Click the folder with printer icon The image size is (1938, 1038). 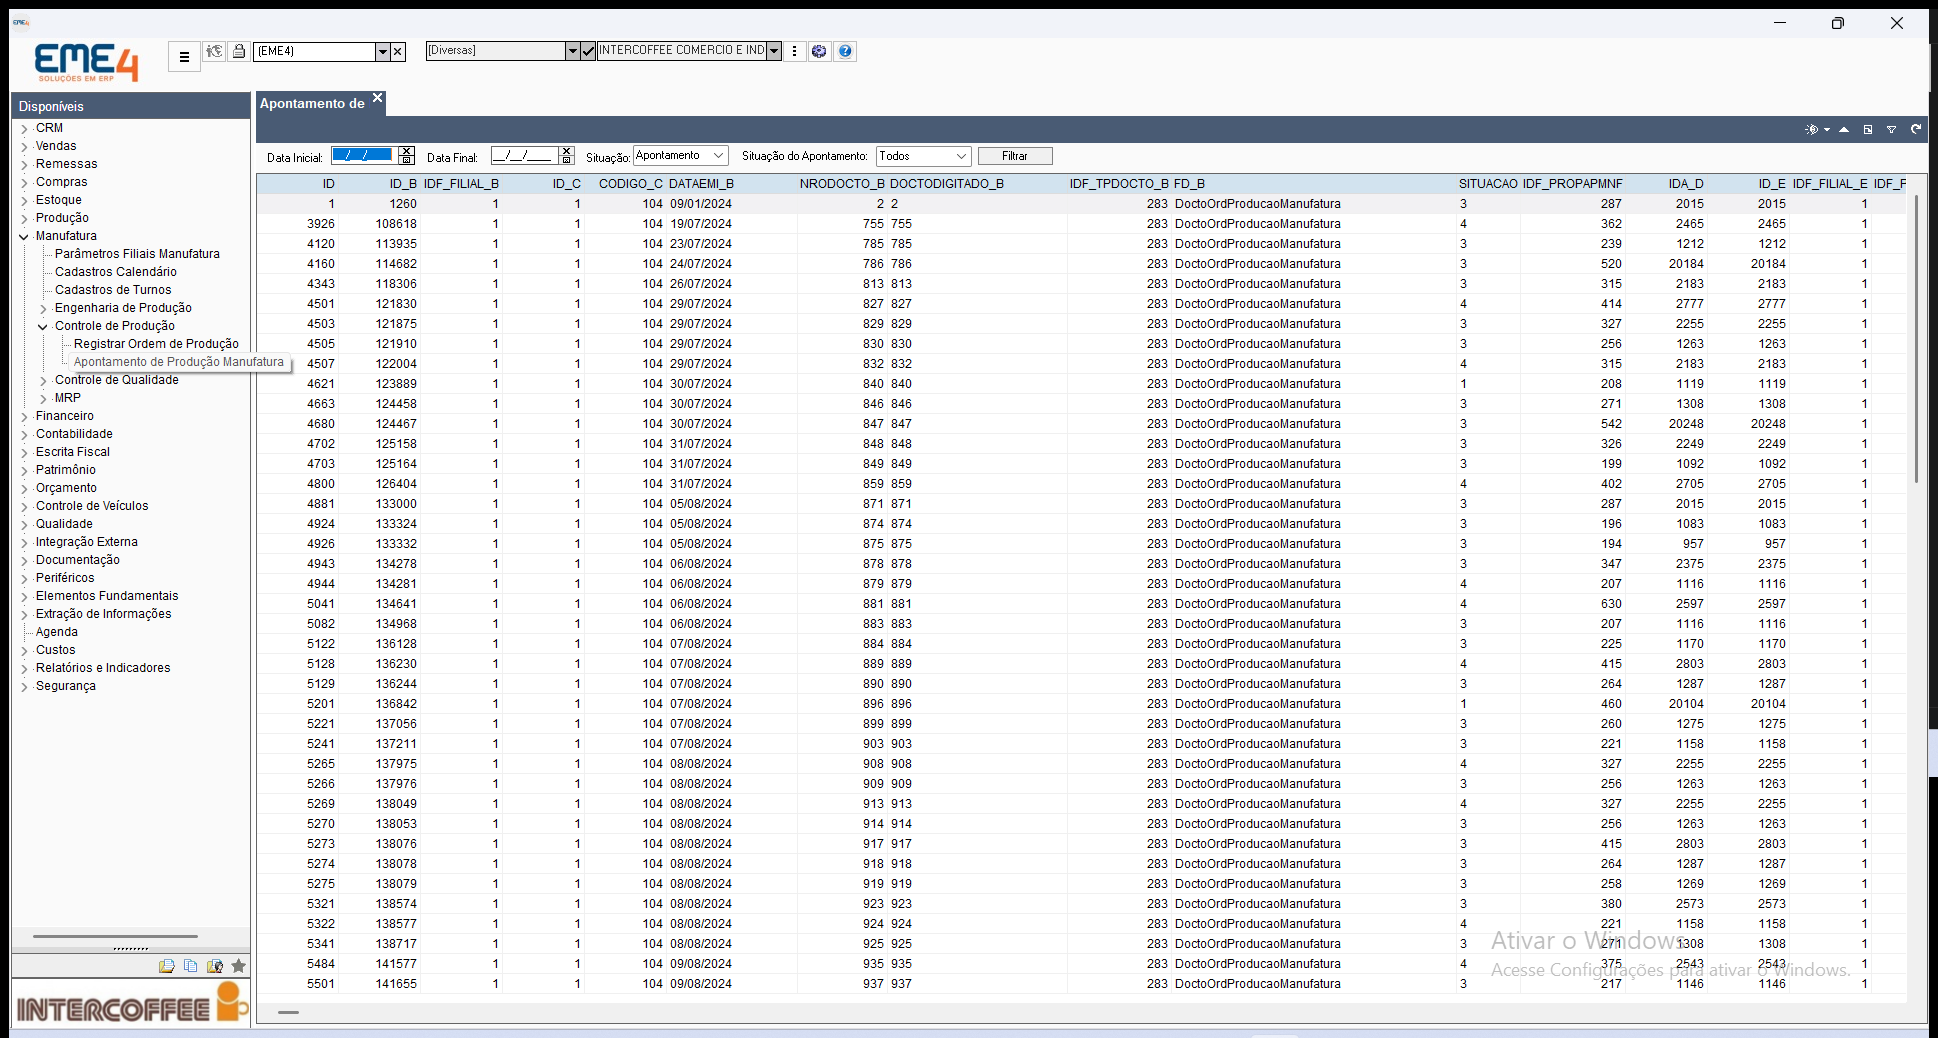tap(166, 966)
